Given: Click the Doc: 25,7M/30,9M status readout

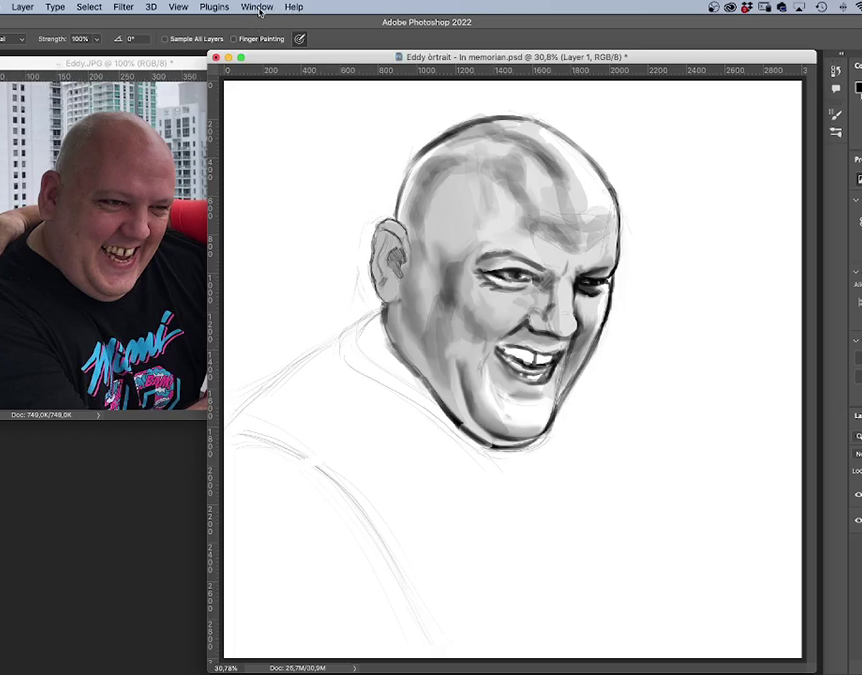Looking at the screenshot, I should (297, 668).
